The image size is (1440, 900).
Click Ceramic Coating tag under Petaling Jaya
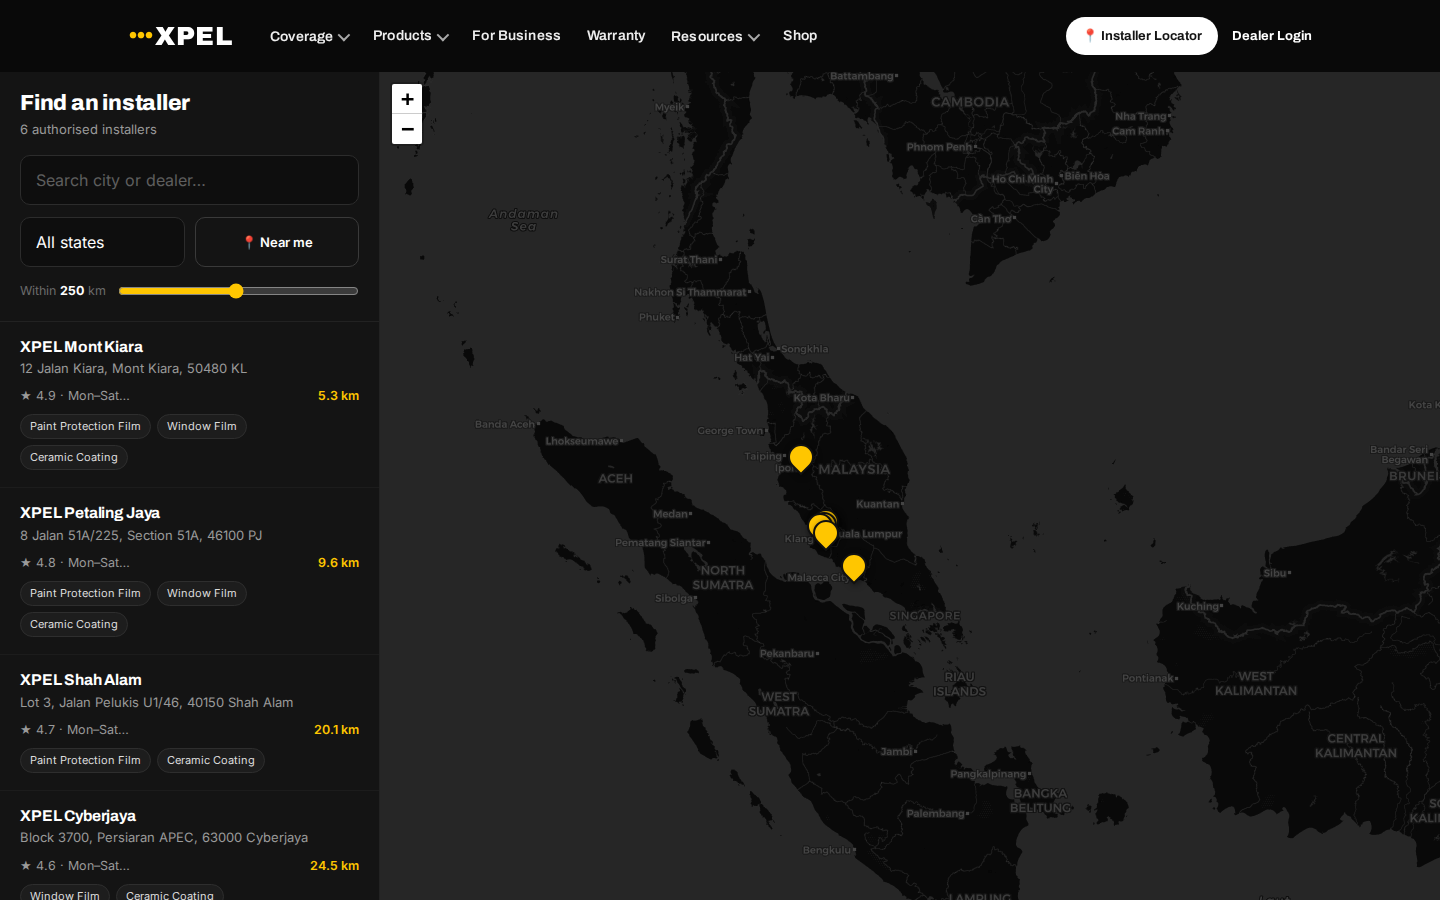tap(74, 624)
